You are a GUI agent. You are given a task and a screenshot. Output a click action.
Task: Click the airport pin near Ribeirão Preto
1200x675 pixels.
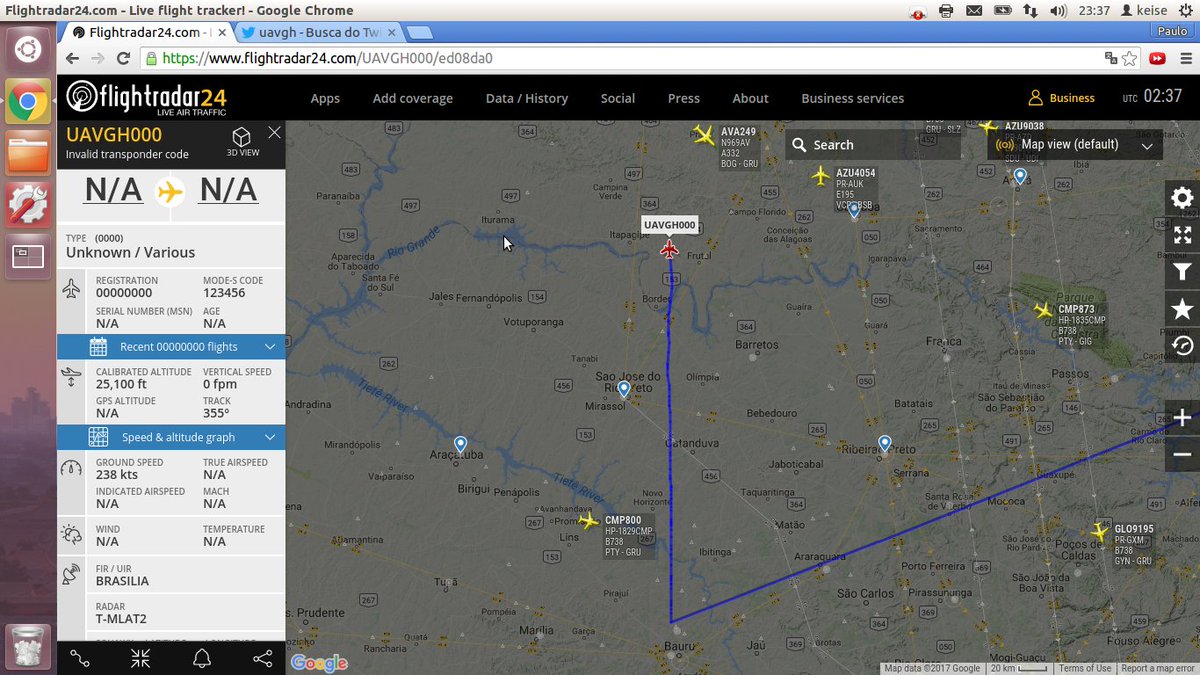pos(884,443)
